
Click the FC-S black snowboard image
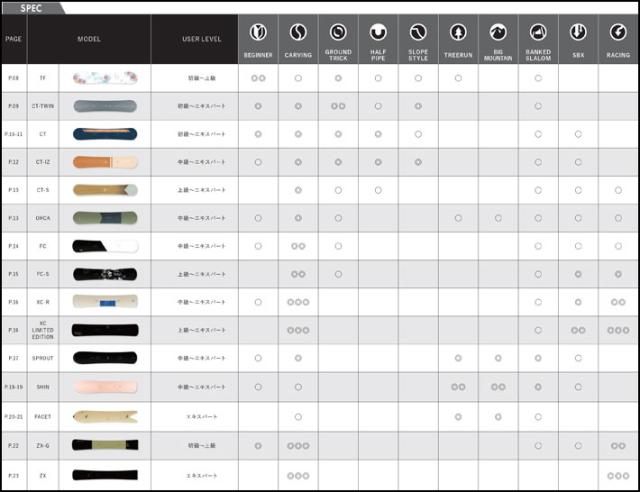coord(105,274)
